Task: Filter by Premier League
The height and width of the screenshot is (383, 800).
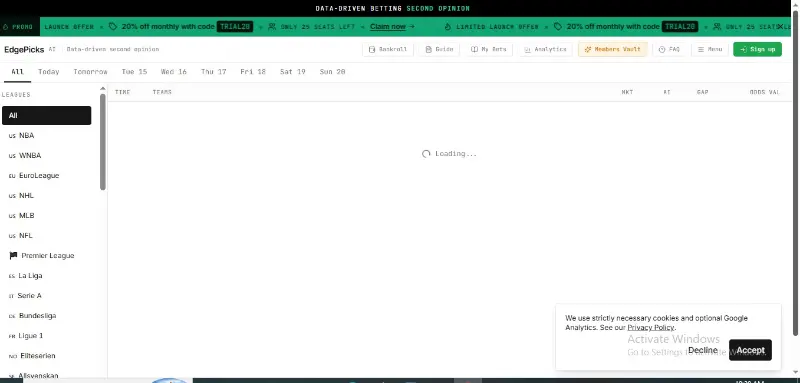Action: tap(46, 256)
